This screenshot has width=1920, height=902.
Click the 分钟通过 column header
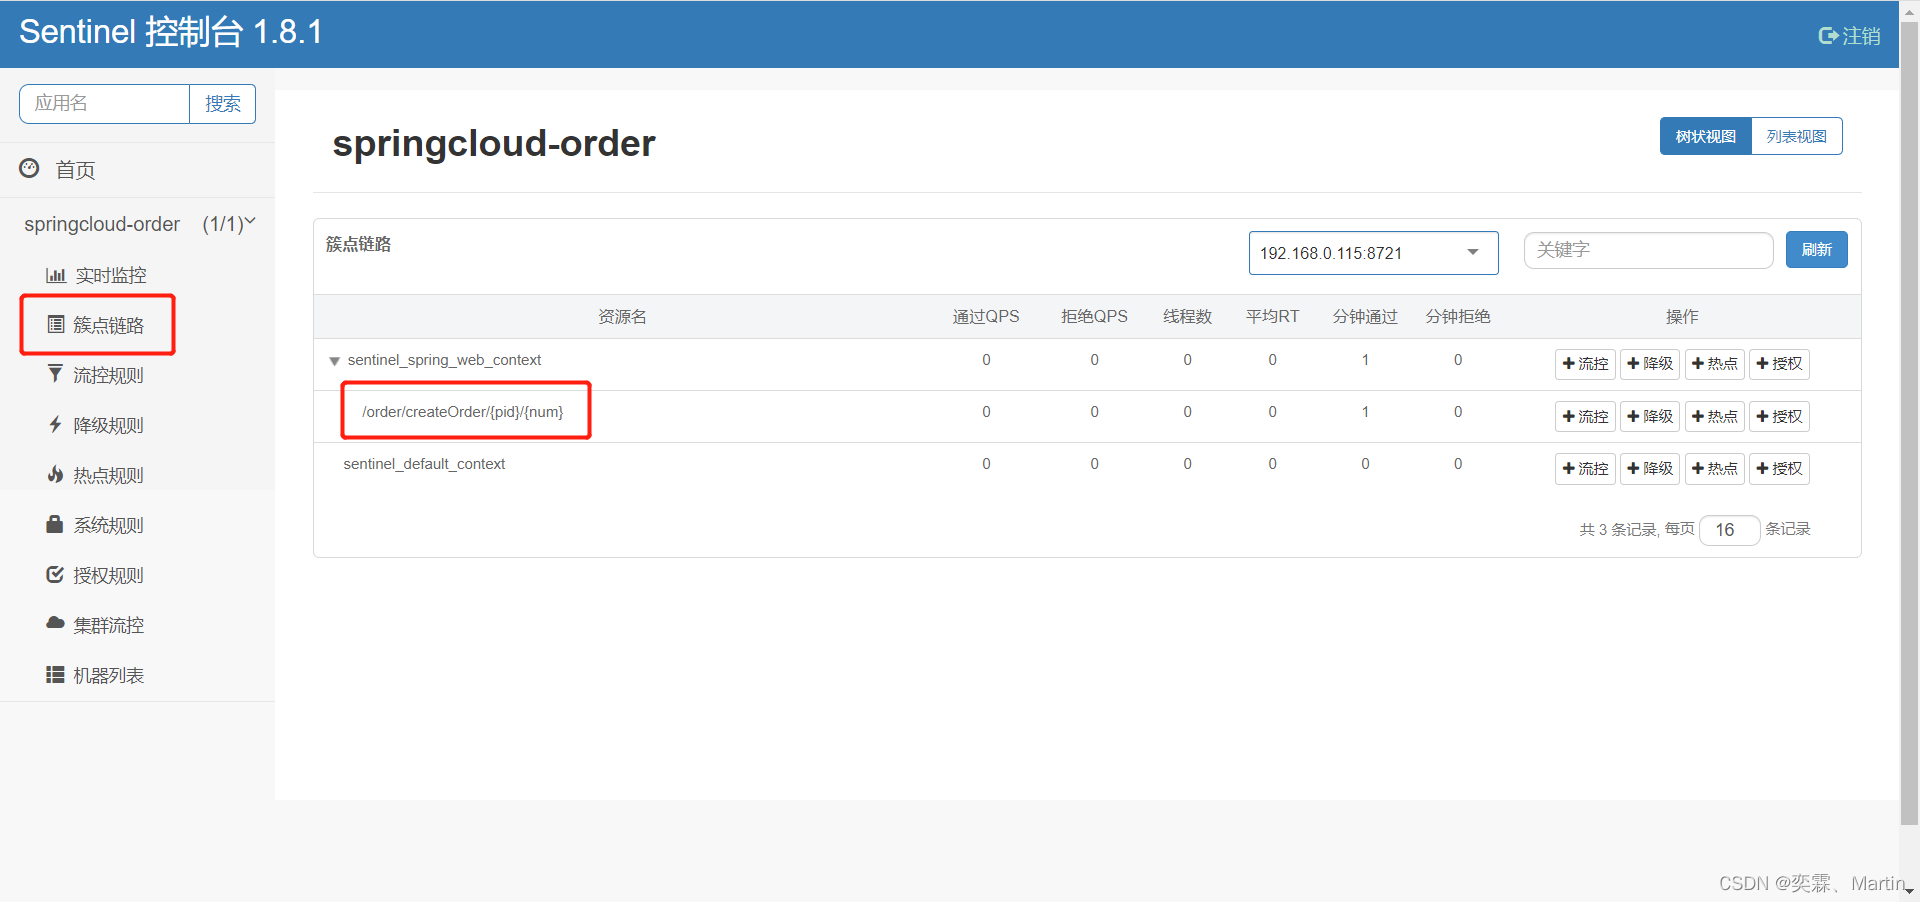pyautogui.click(x=1365, y=317)
